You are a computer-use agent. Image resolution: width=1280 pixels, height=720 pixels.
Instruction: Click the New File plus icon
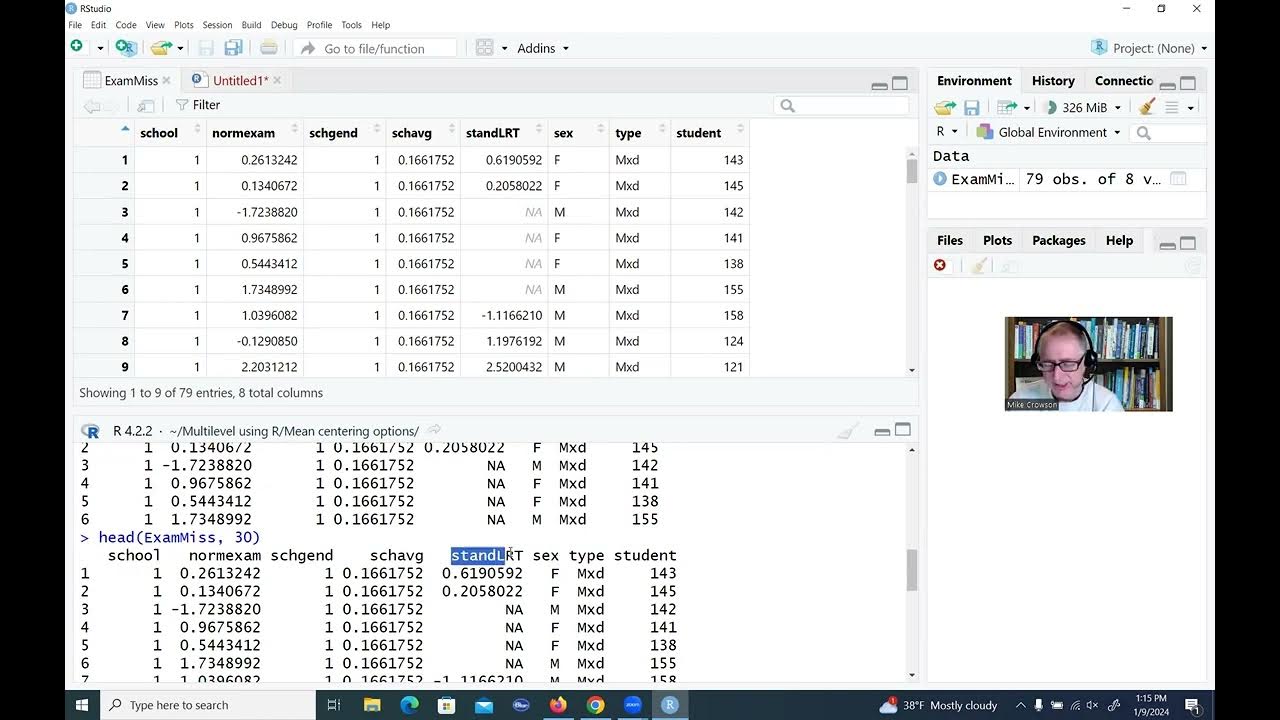pyautogui.click(x=77, y=47)
